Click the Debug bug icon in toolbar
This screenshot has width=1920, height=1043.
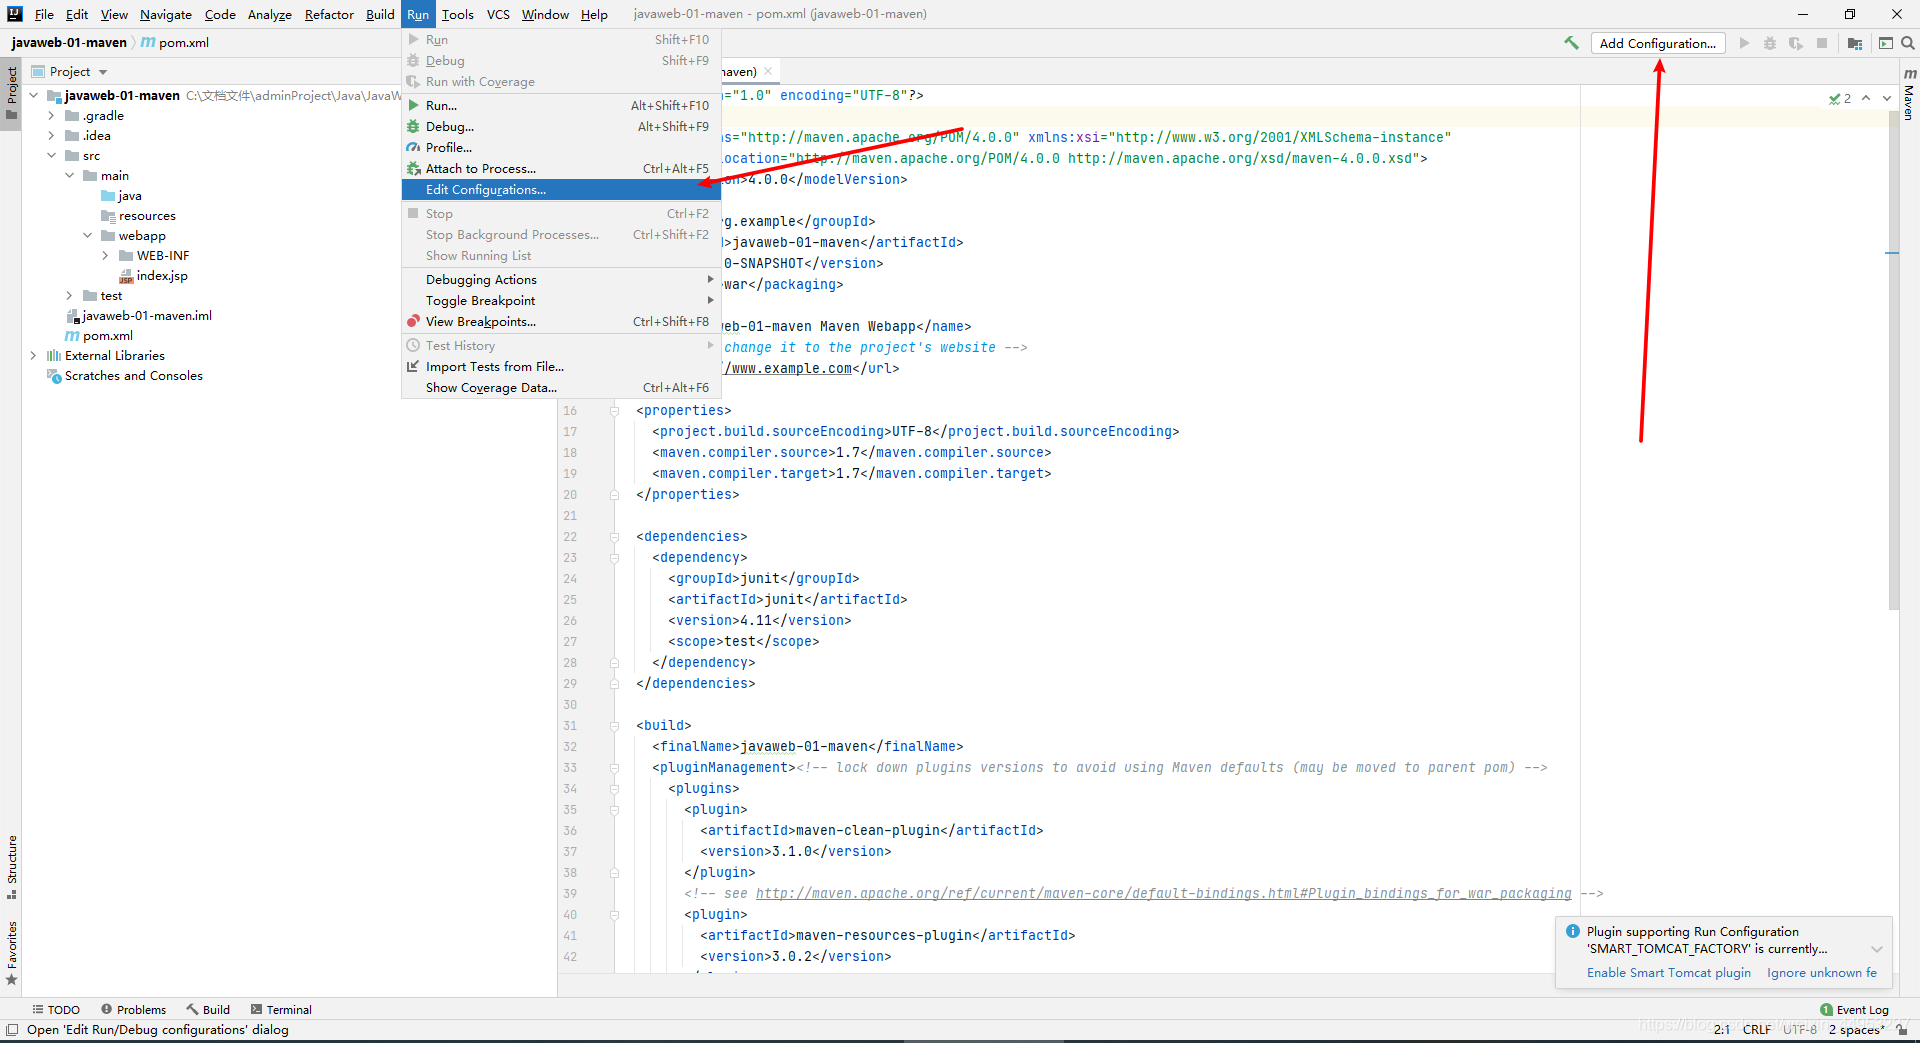(x=1770, y=43)
